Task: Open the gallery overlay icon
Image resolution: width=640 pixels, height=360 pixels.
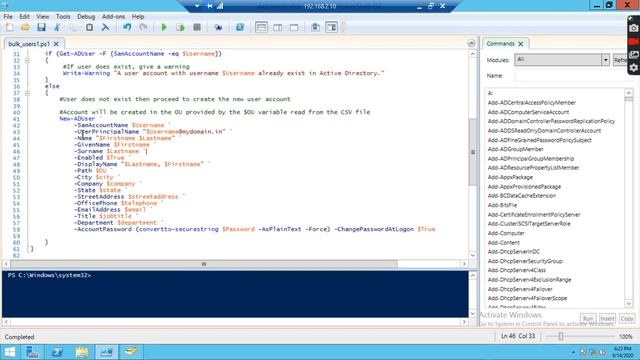Action: [633, 54]
